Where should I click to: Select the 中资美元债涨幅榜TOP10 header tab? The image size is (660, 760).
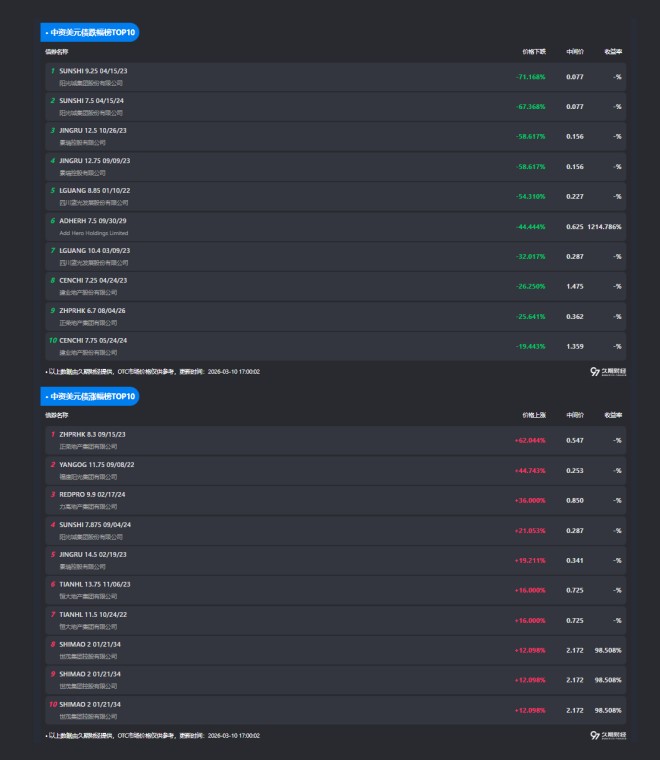click(90, 397)
